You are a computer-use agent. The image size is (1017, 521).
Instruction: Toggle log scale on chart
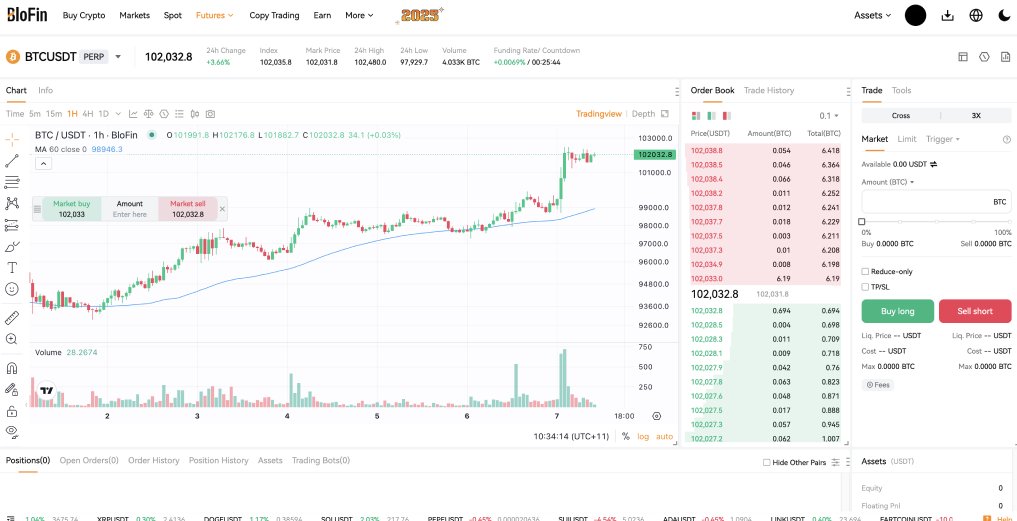(x=643, y=437)
